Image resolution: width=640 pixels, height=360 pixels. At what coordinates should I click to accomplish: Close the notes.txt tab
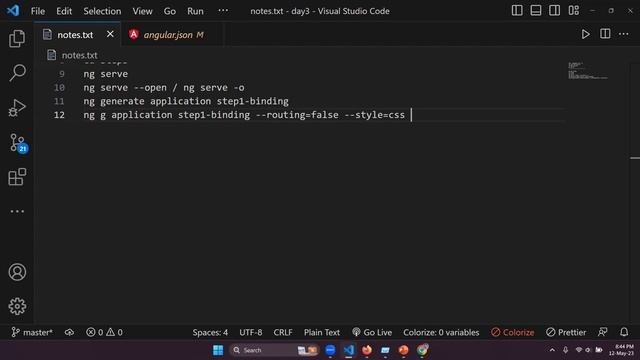(110, 34)
